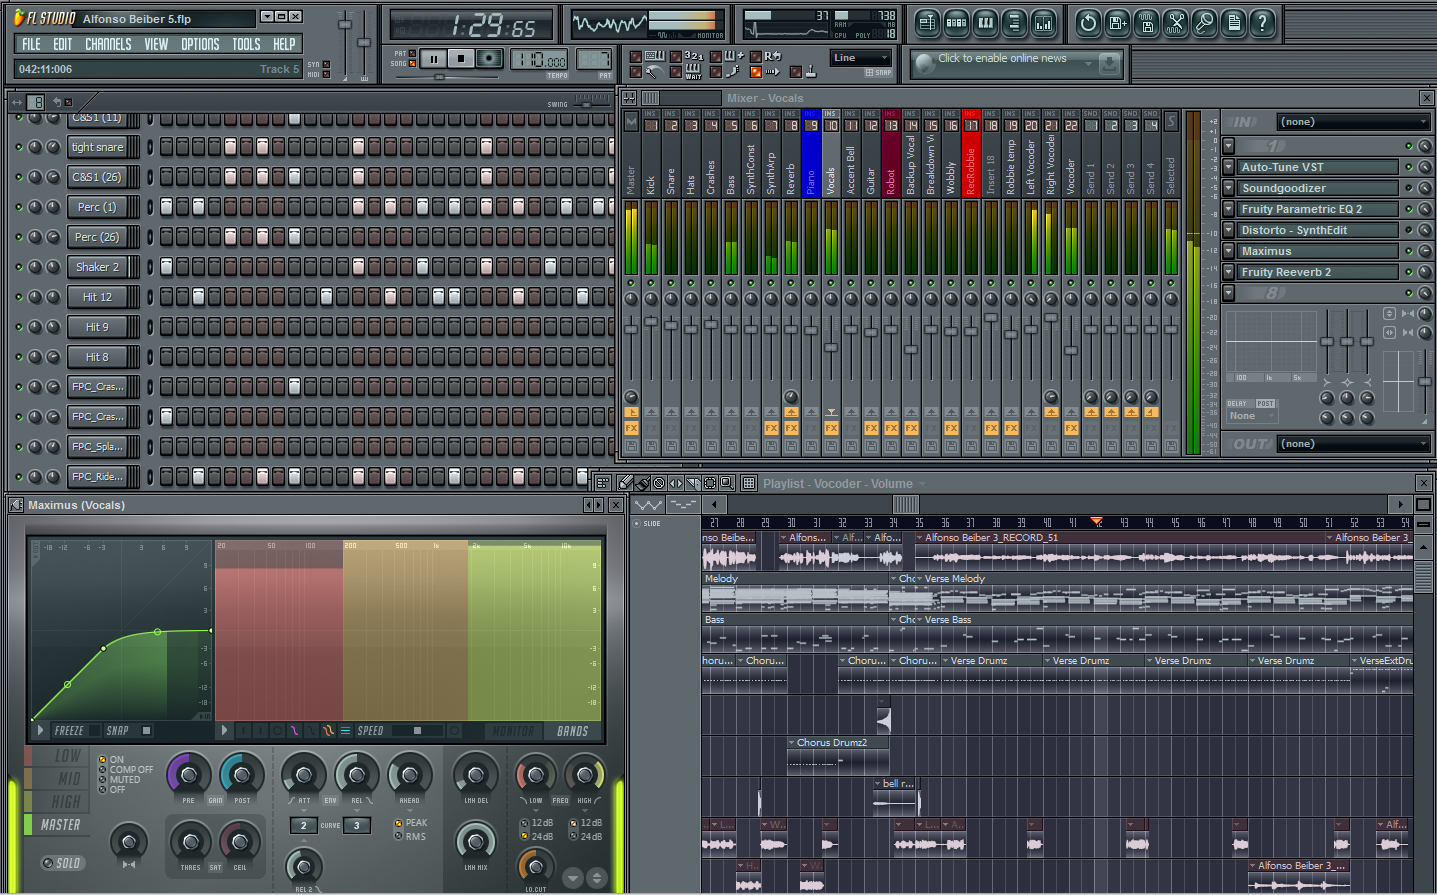Screen dimensions: 1437x895
Task: Click the Playlist snap grid icon
Action: 749,483
